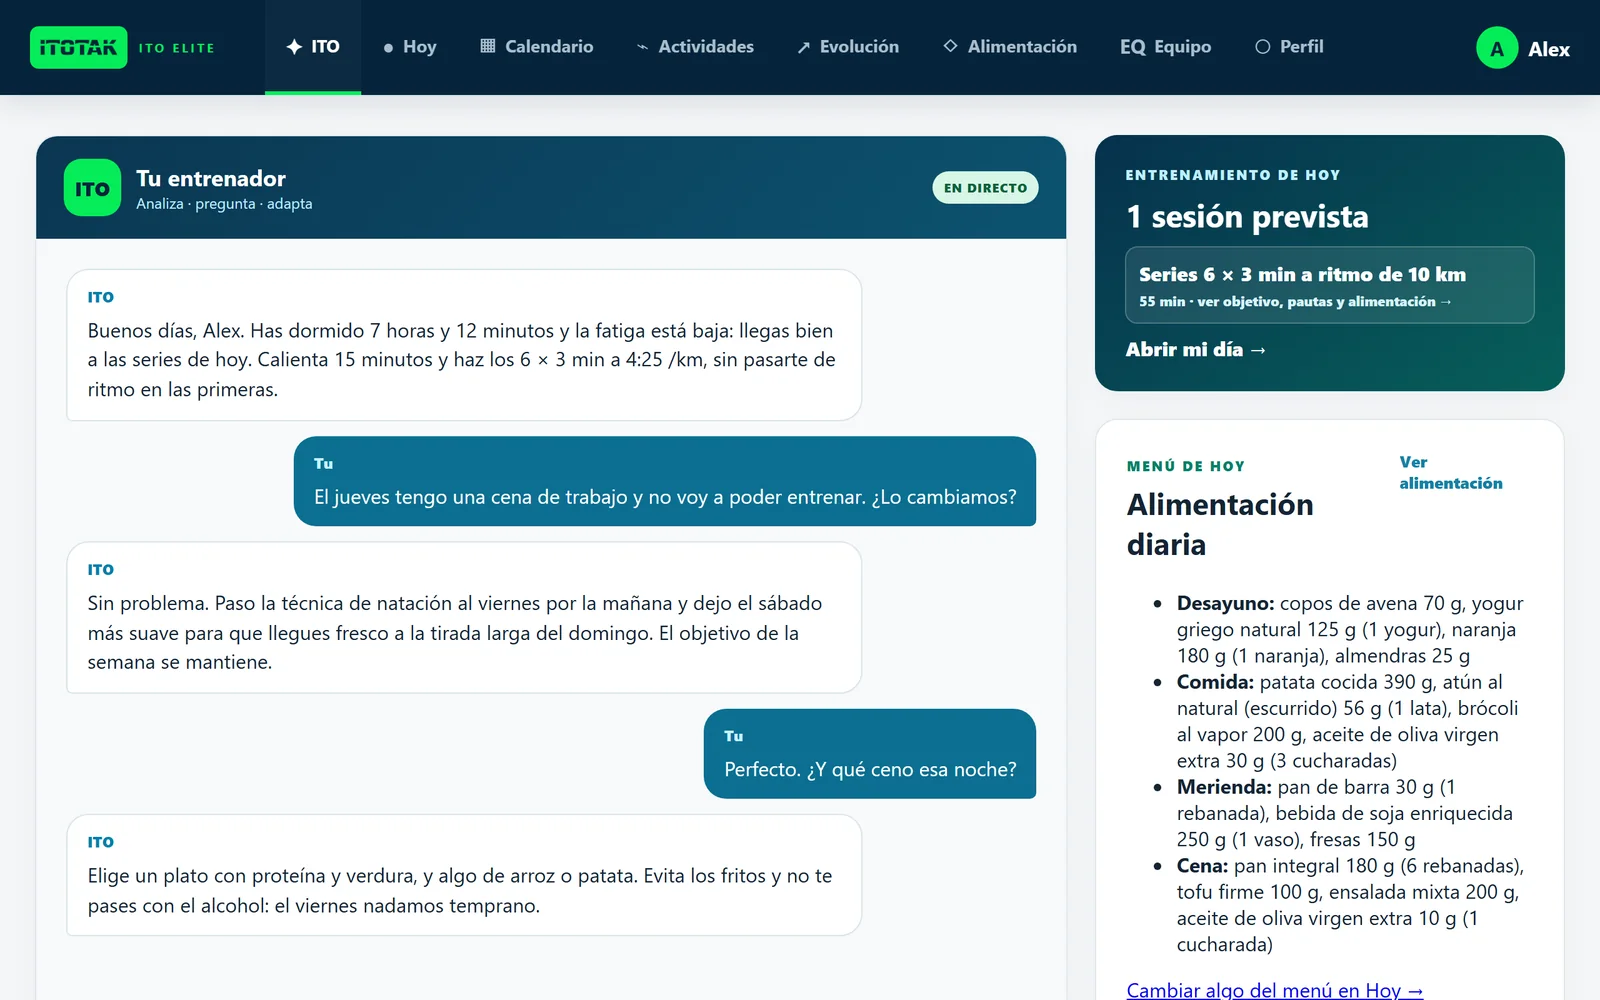Click the diamond icon beside Alimentación
Image resolution: width=1600 pixels, height=1000 pixels.
950,46
